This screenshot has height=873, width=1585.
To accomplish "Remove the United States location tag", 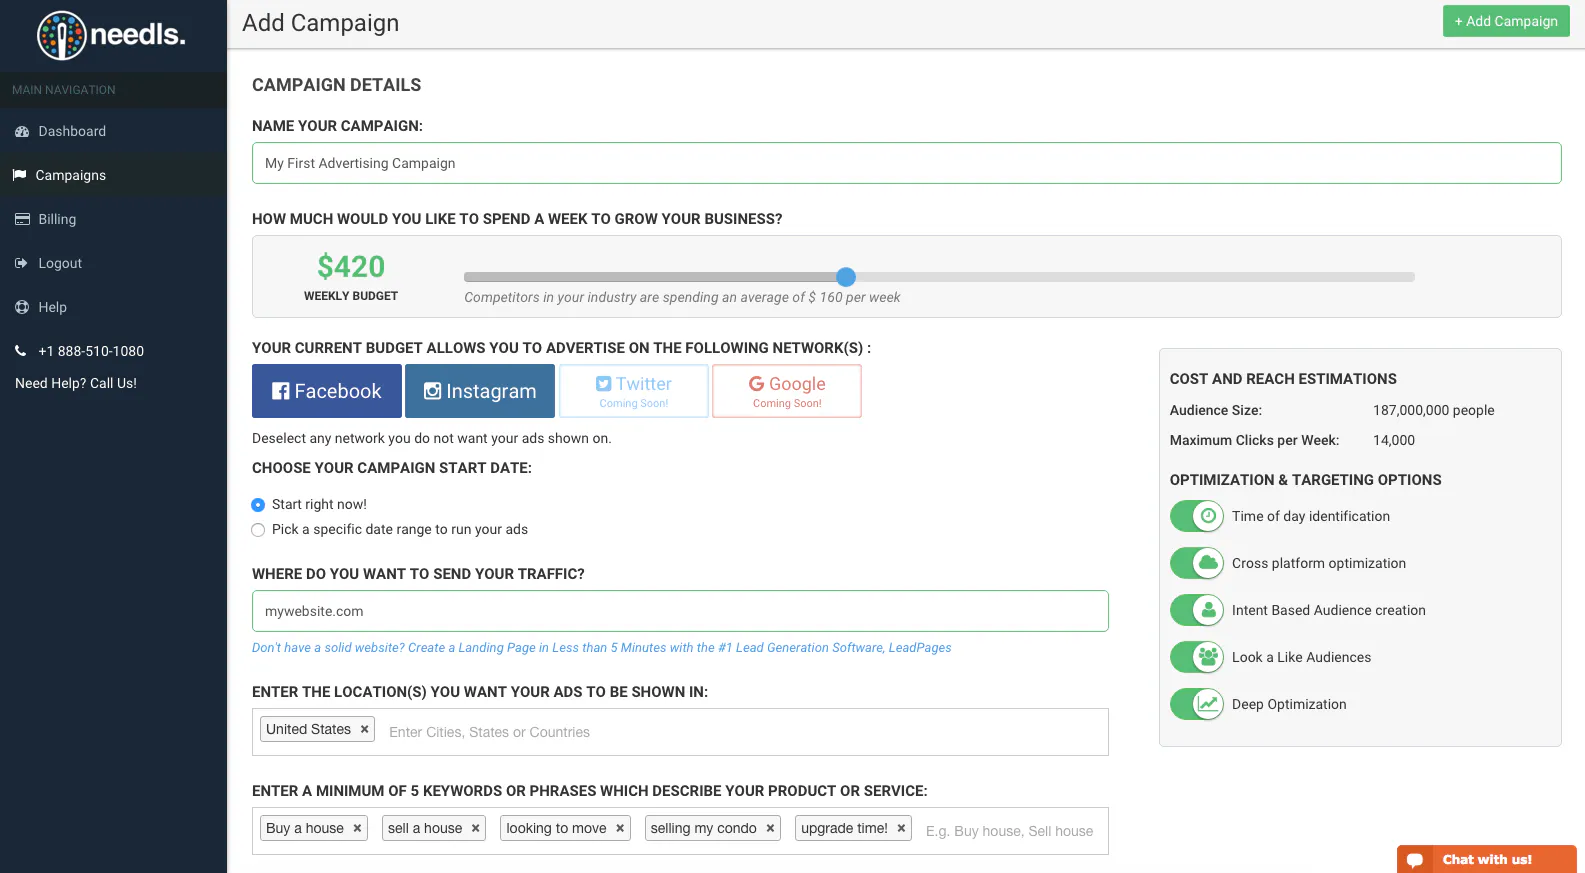I will coord(365,729).
